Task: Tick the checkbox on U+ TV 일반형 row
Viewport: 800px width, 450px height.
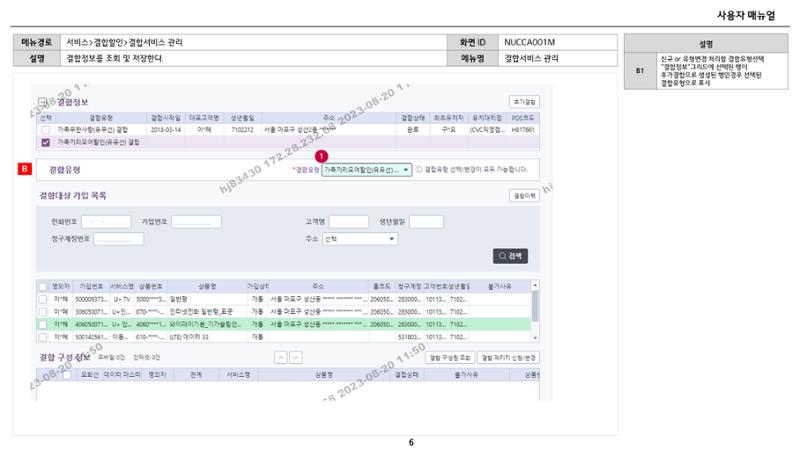Action: (43, 299)
